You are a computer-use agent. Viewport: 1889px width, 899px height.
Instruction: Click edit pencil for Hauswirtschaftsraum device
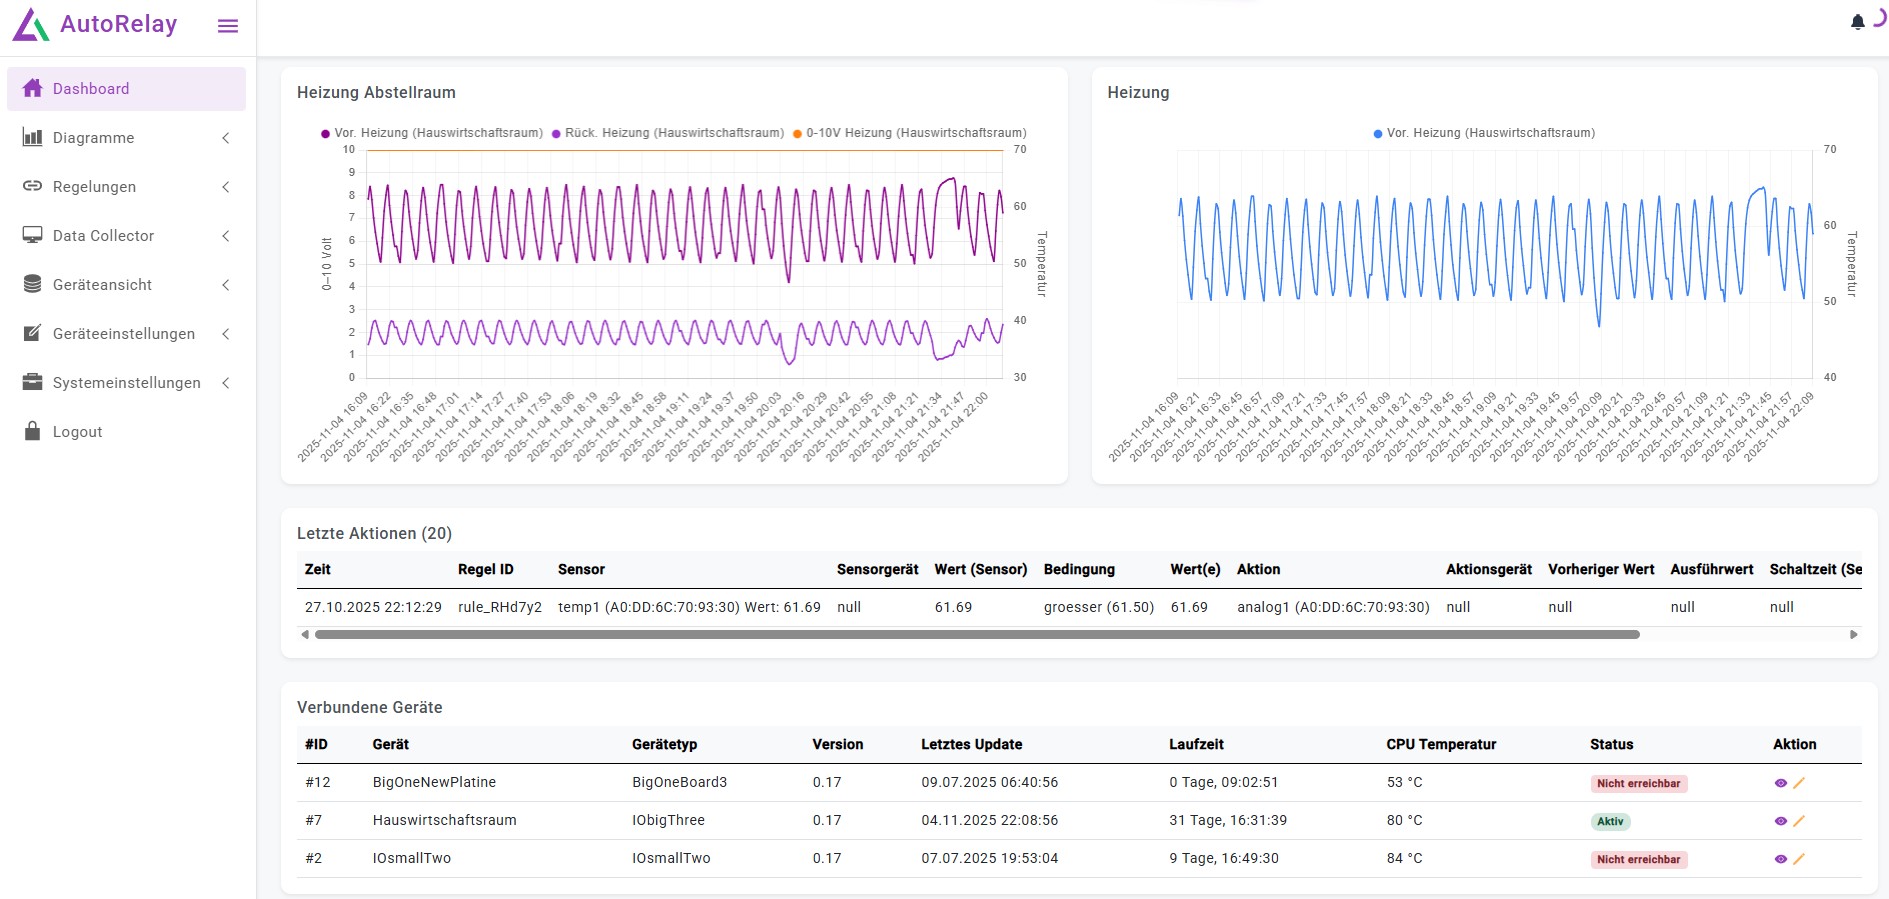click(x=1799, y=821)
